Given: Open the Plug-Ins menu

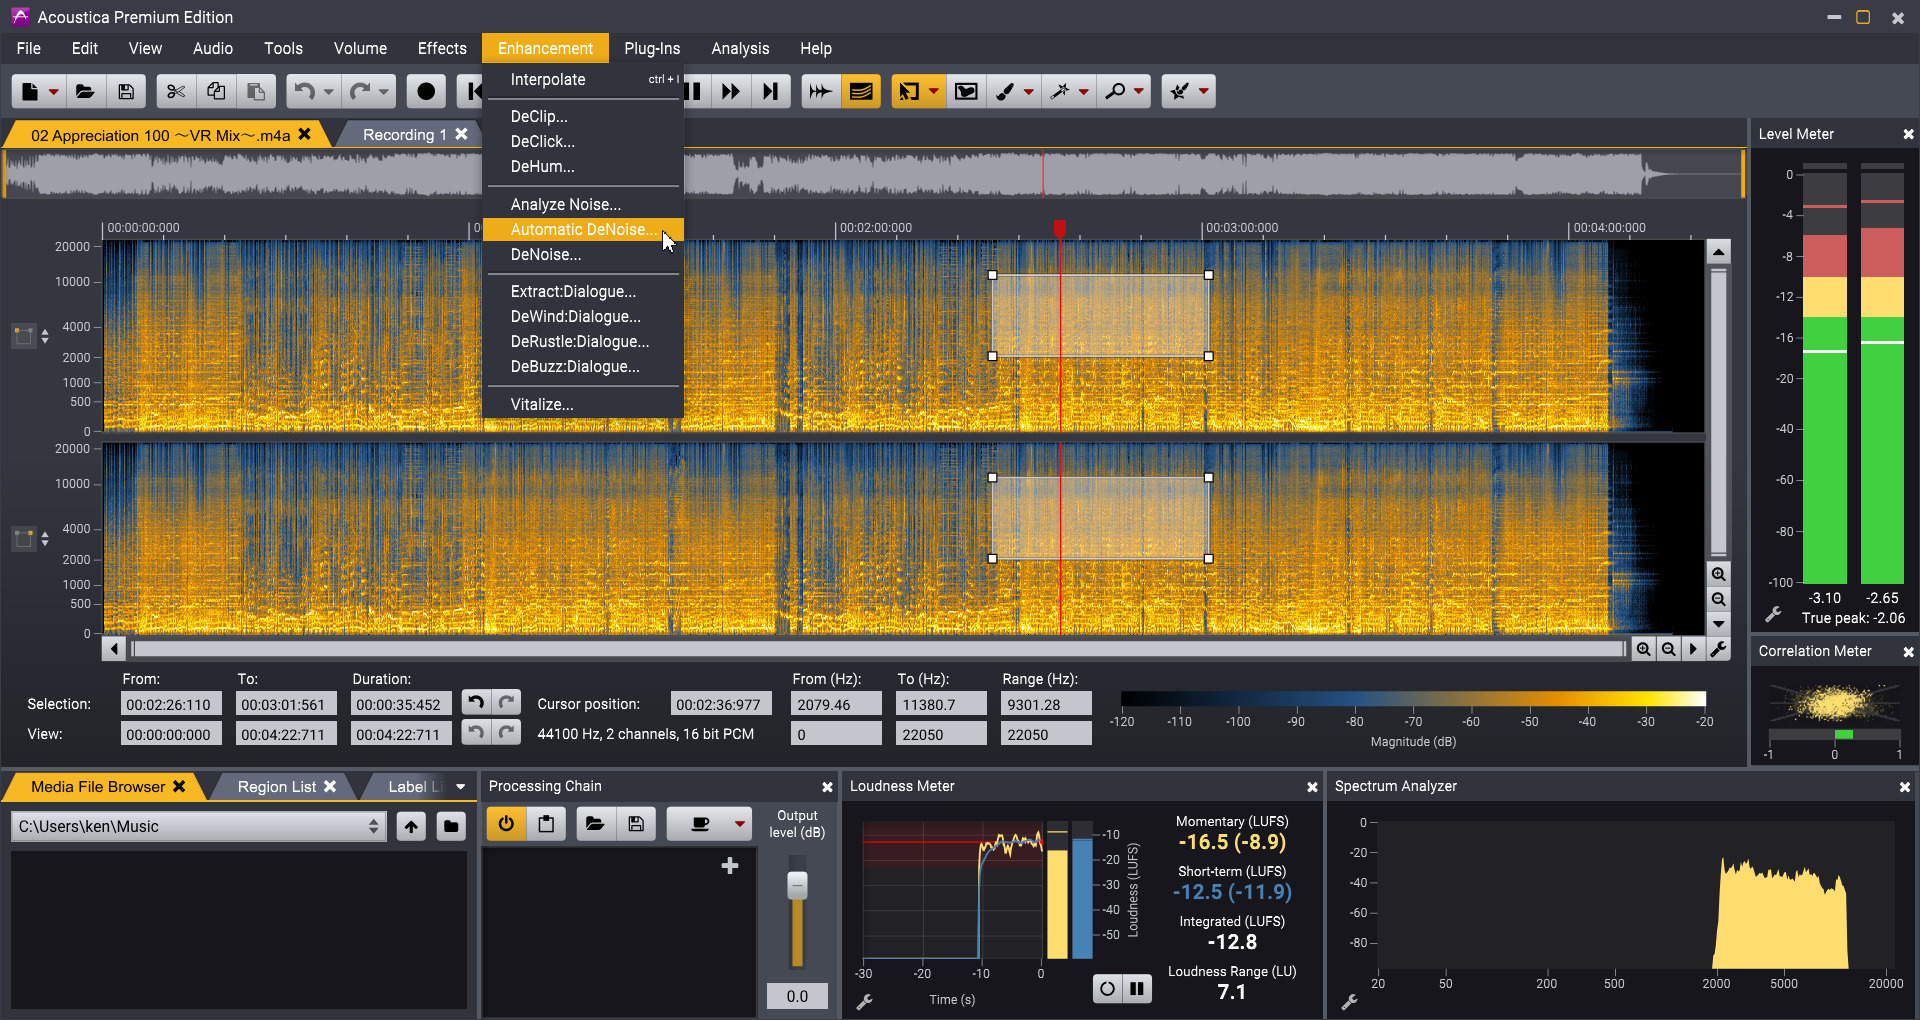Looking at the screenshot, I should click(652, 48).
